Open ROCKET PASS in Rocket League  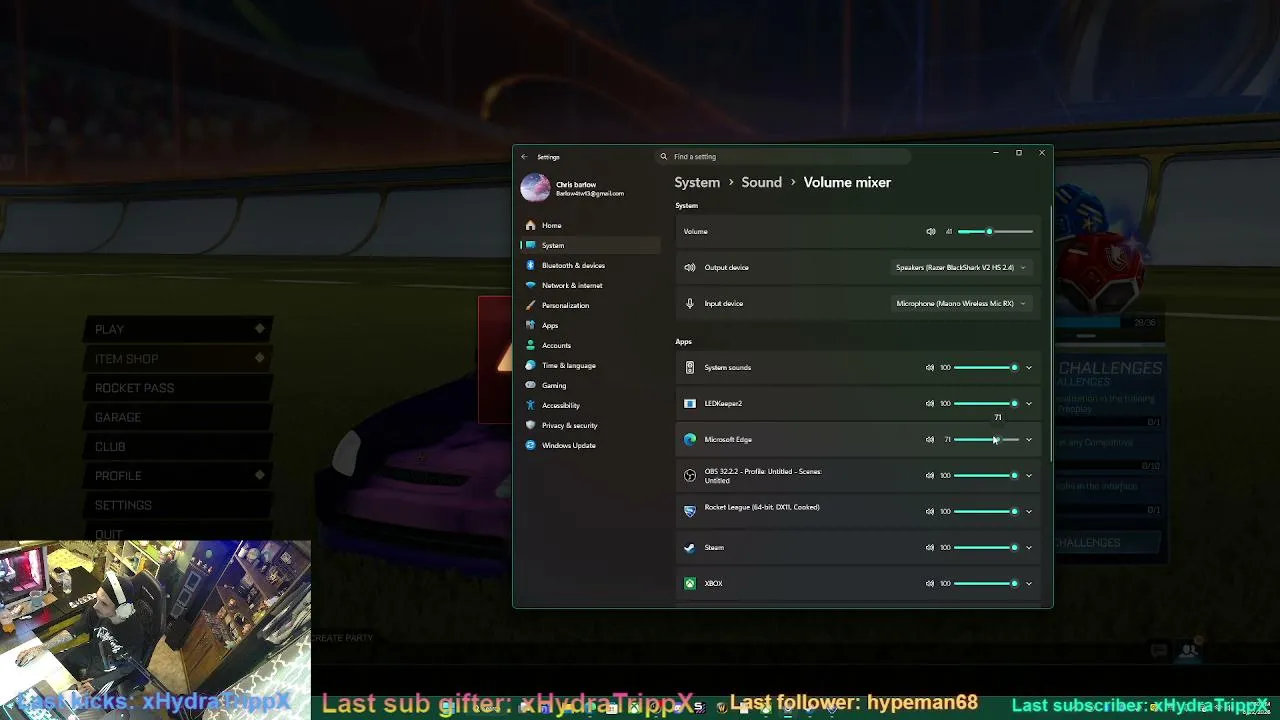coord(178,388)
